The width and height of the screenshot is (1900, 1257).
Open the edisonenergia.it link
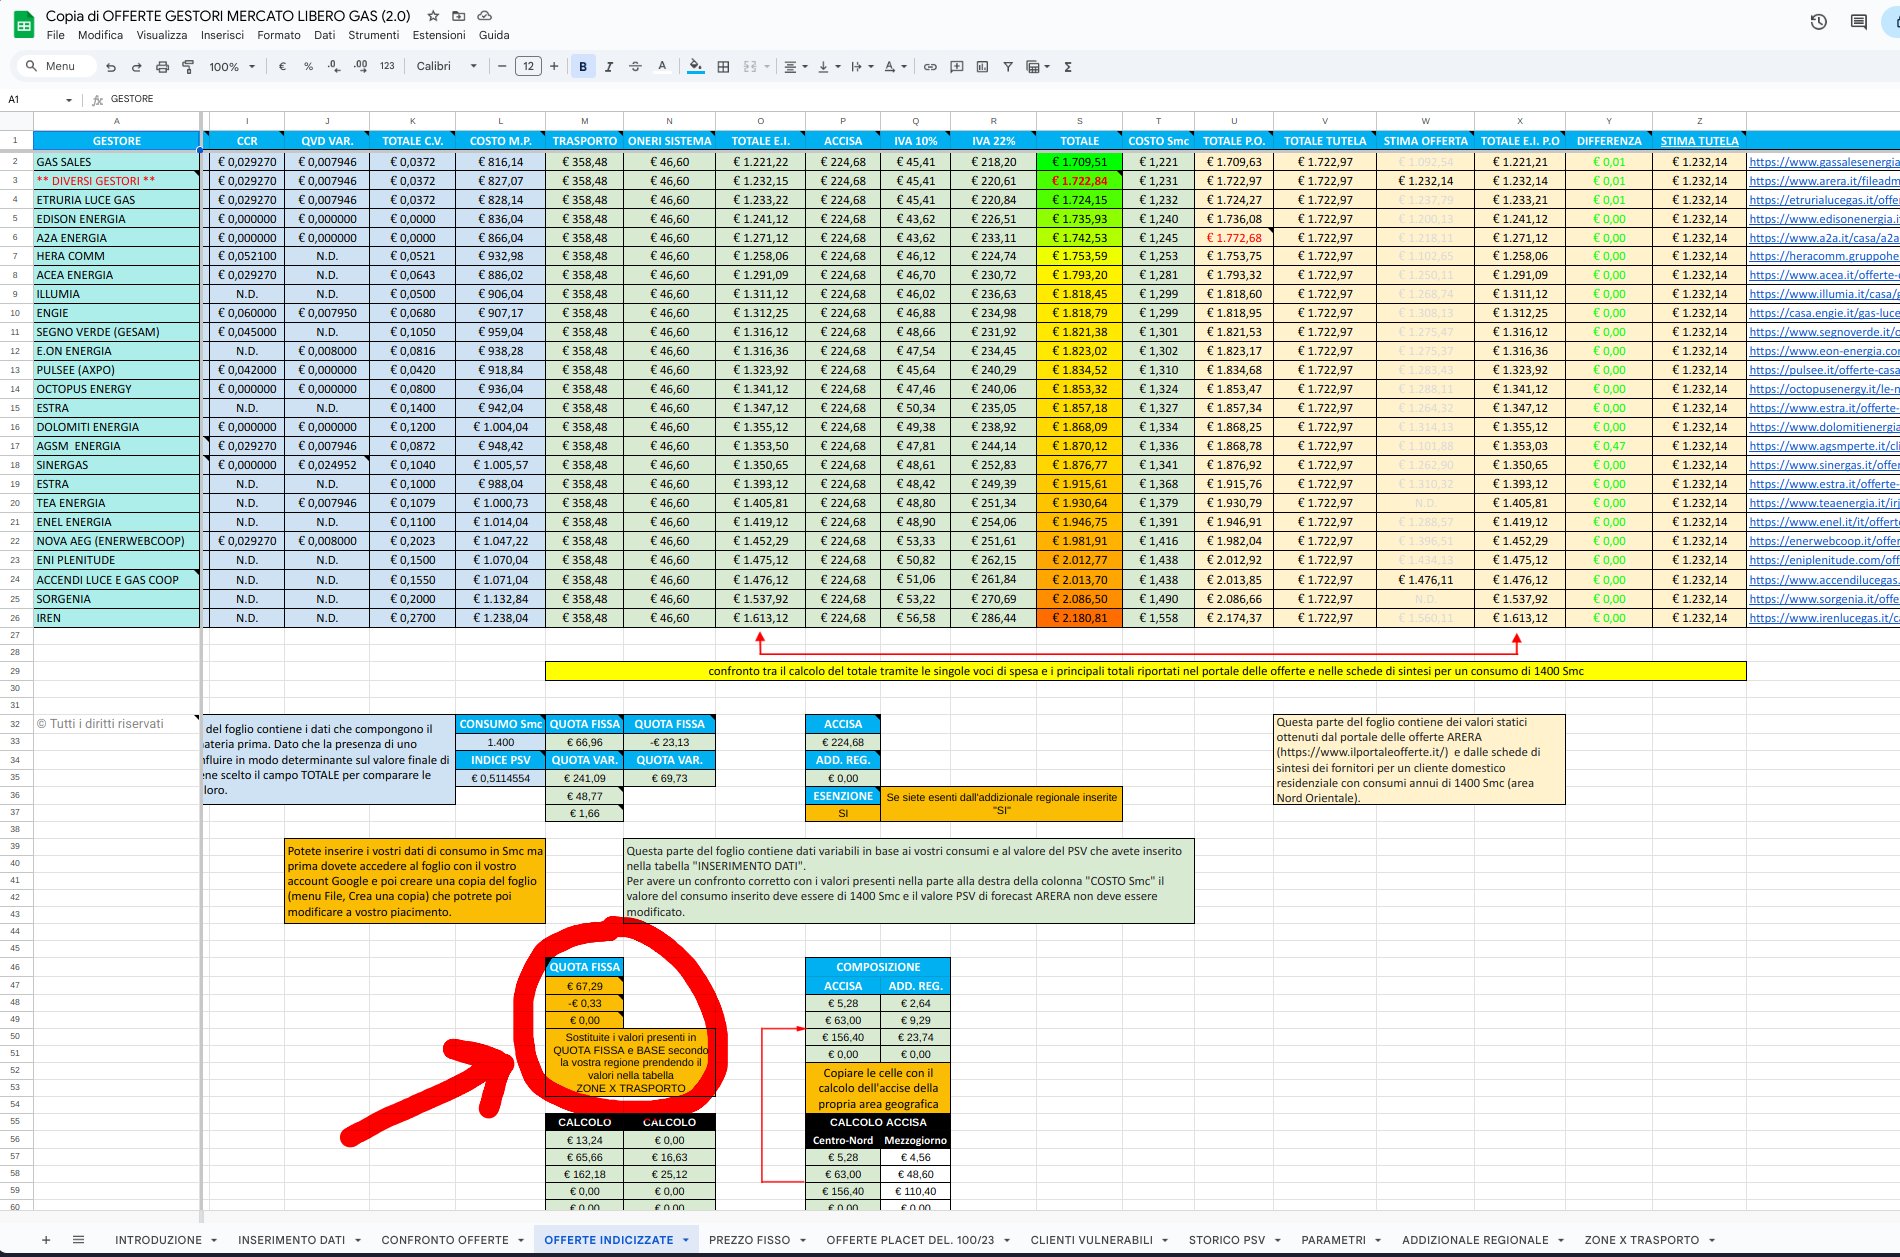1824,219
